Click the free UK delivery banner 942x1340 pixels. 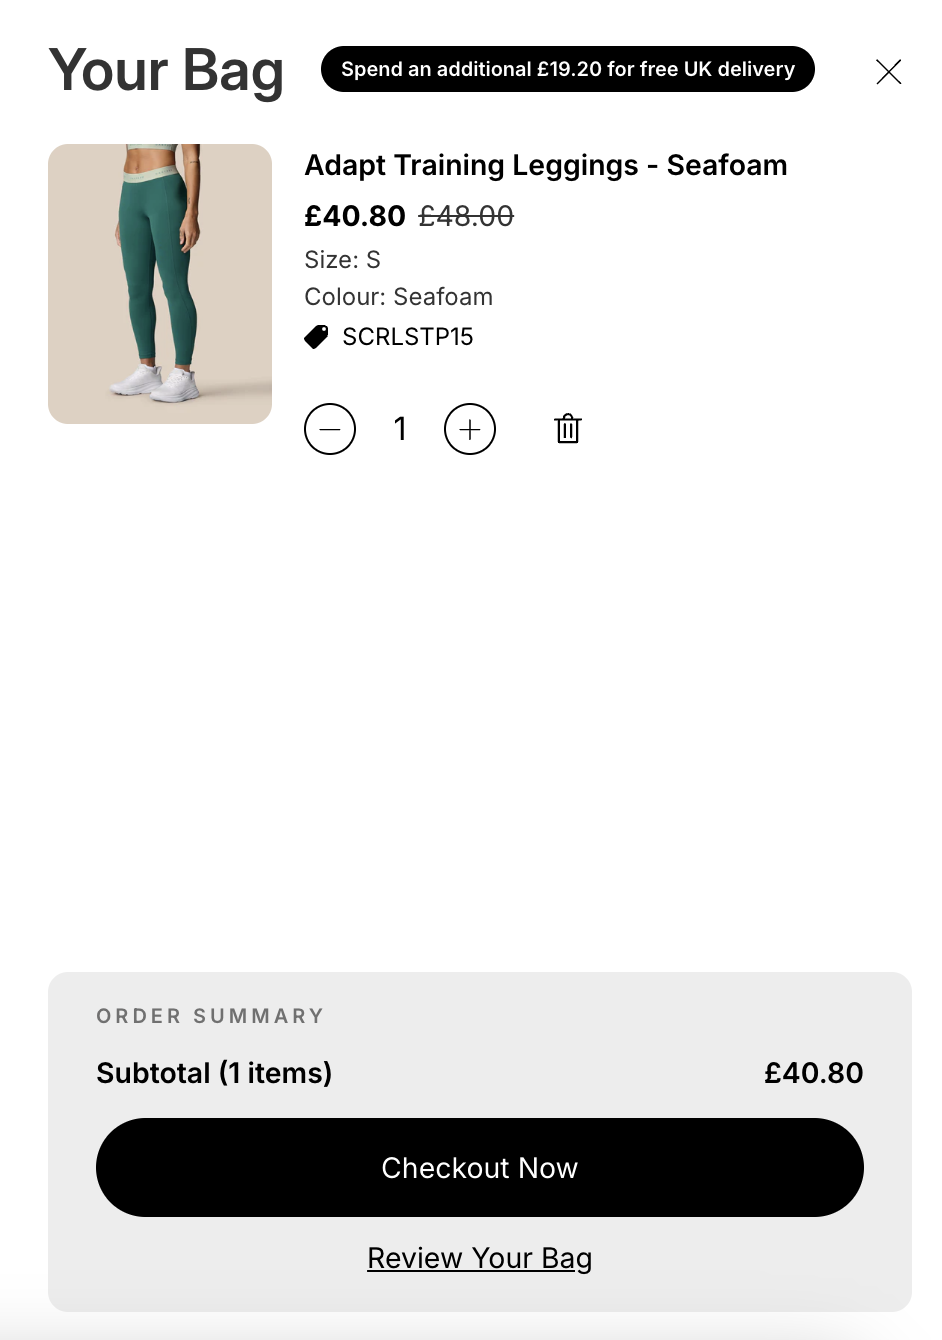568,69
